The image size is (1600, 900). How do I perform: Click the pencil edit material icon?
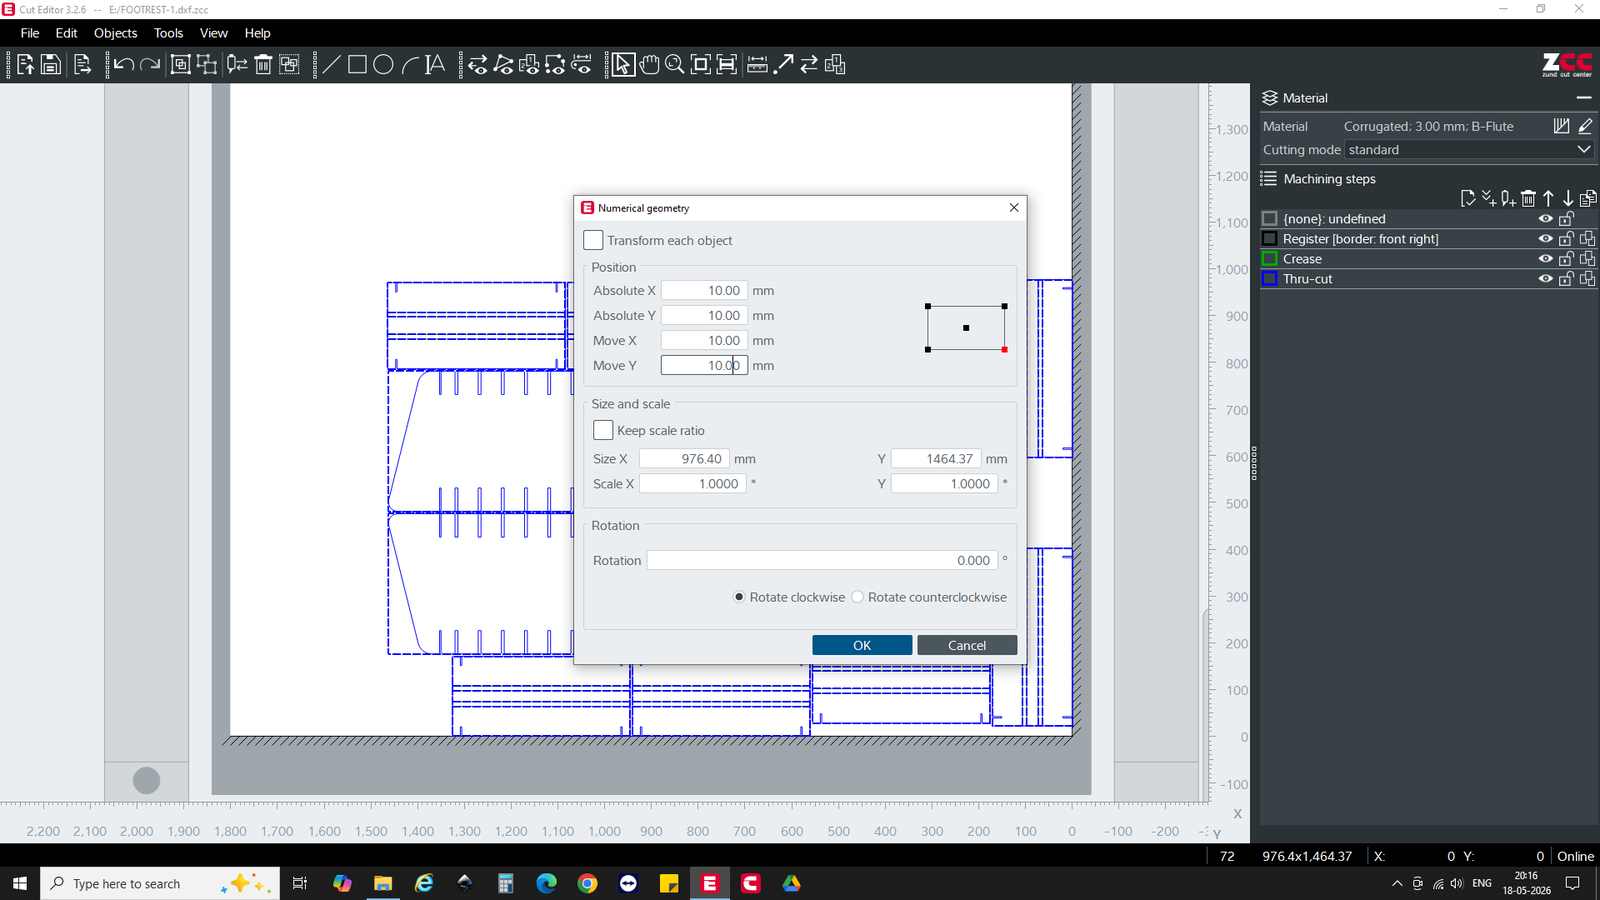[x=1585, y=126]
